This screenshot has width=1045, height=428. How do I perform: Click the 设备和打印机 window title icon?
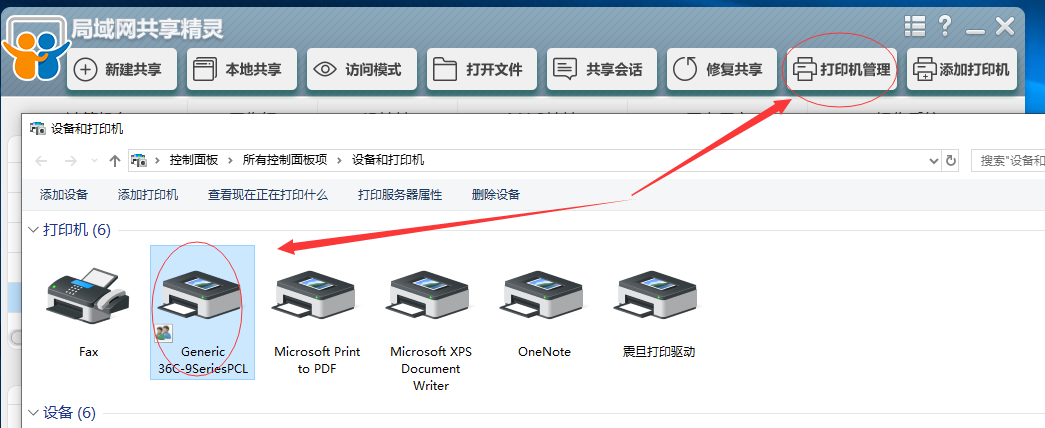(x=38, y=129)
